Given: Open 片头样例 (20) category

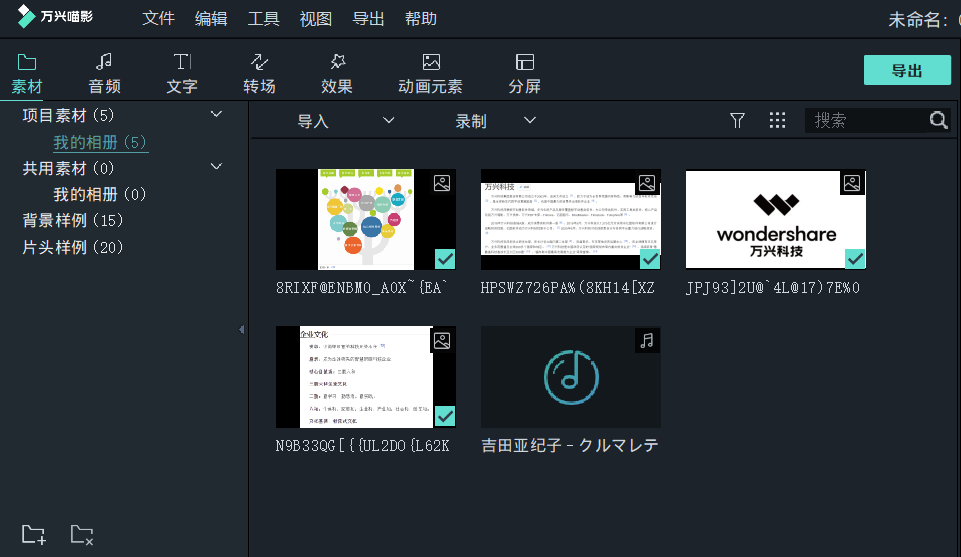Looking at the screenshot, I should tap(73, 248).
